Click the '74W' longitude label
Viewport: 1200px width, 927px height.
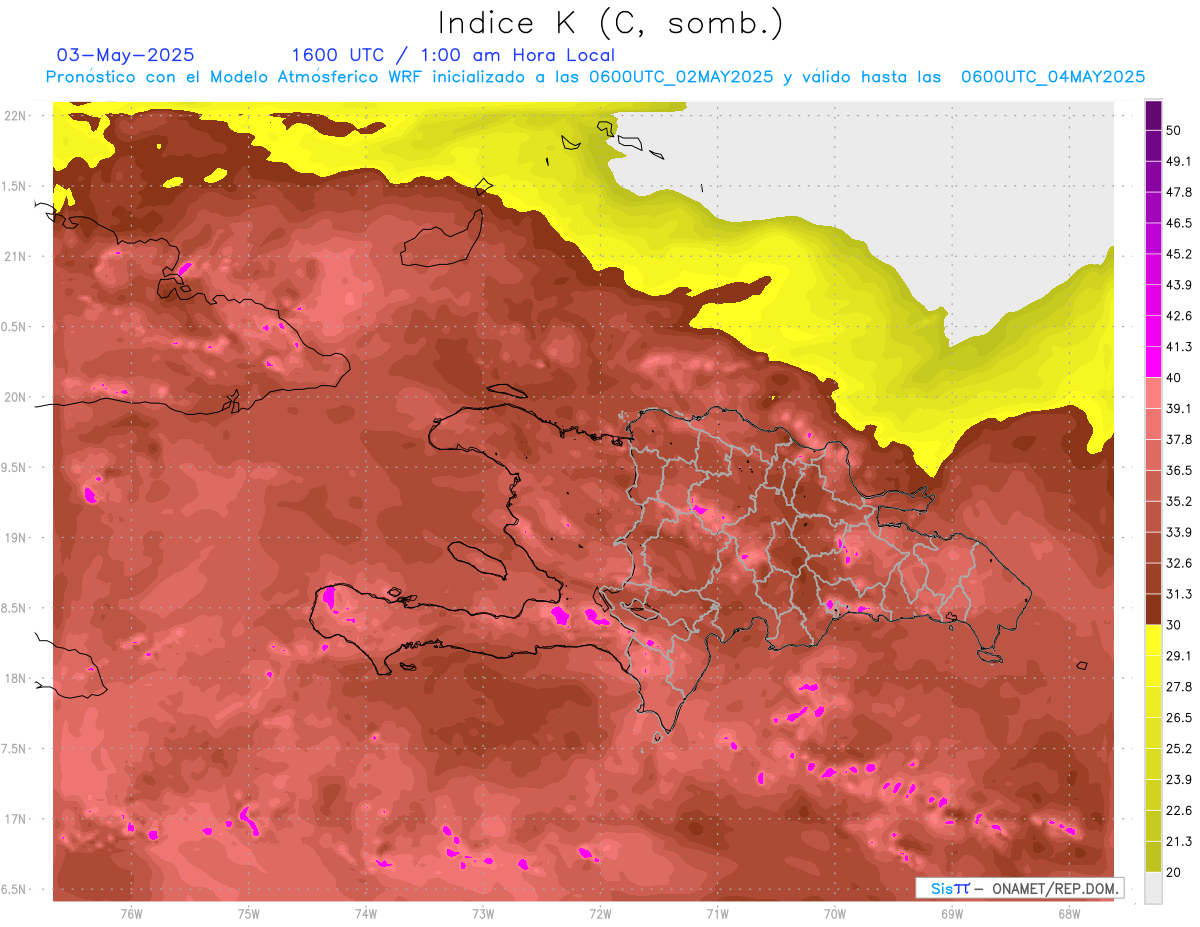click(366, 913)
